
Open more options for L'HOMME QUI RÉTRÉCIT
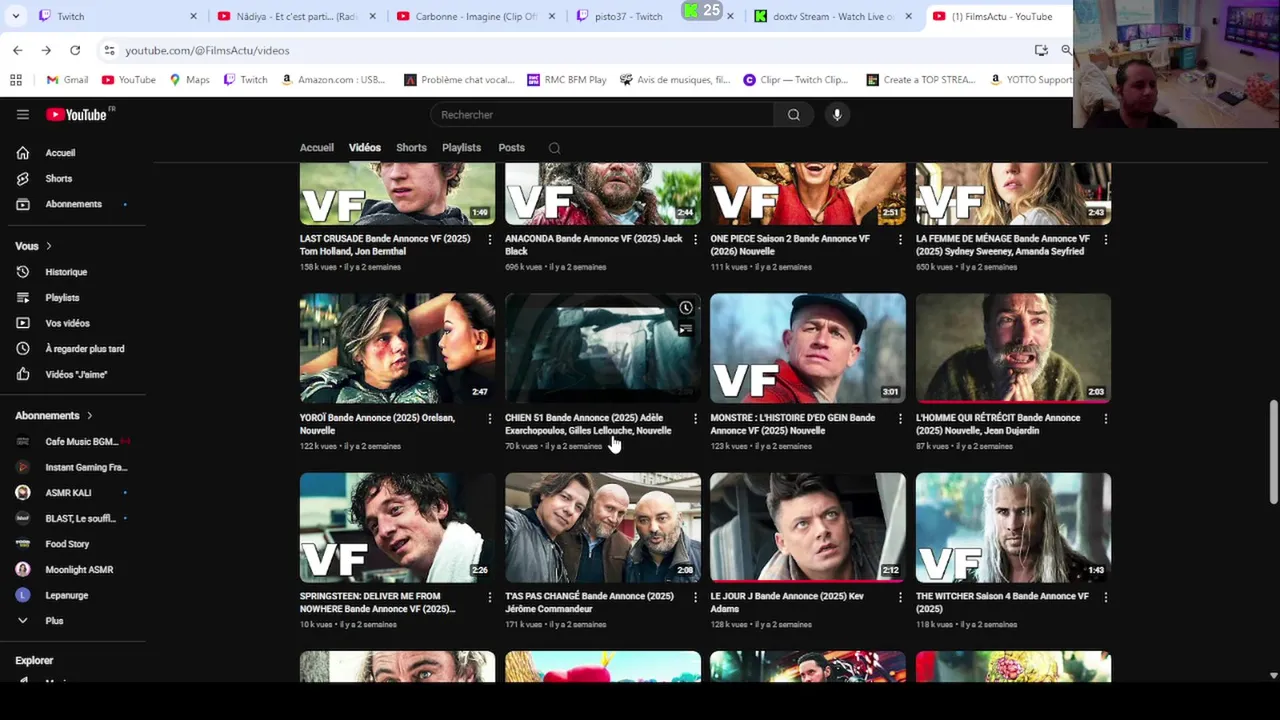pos(1105,419)
